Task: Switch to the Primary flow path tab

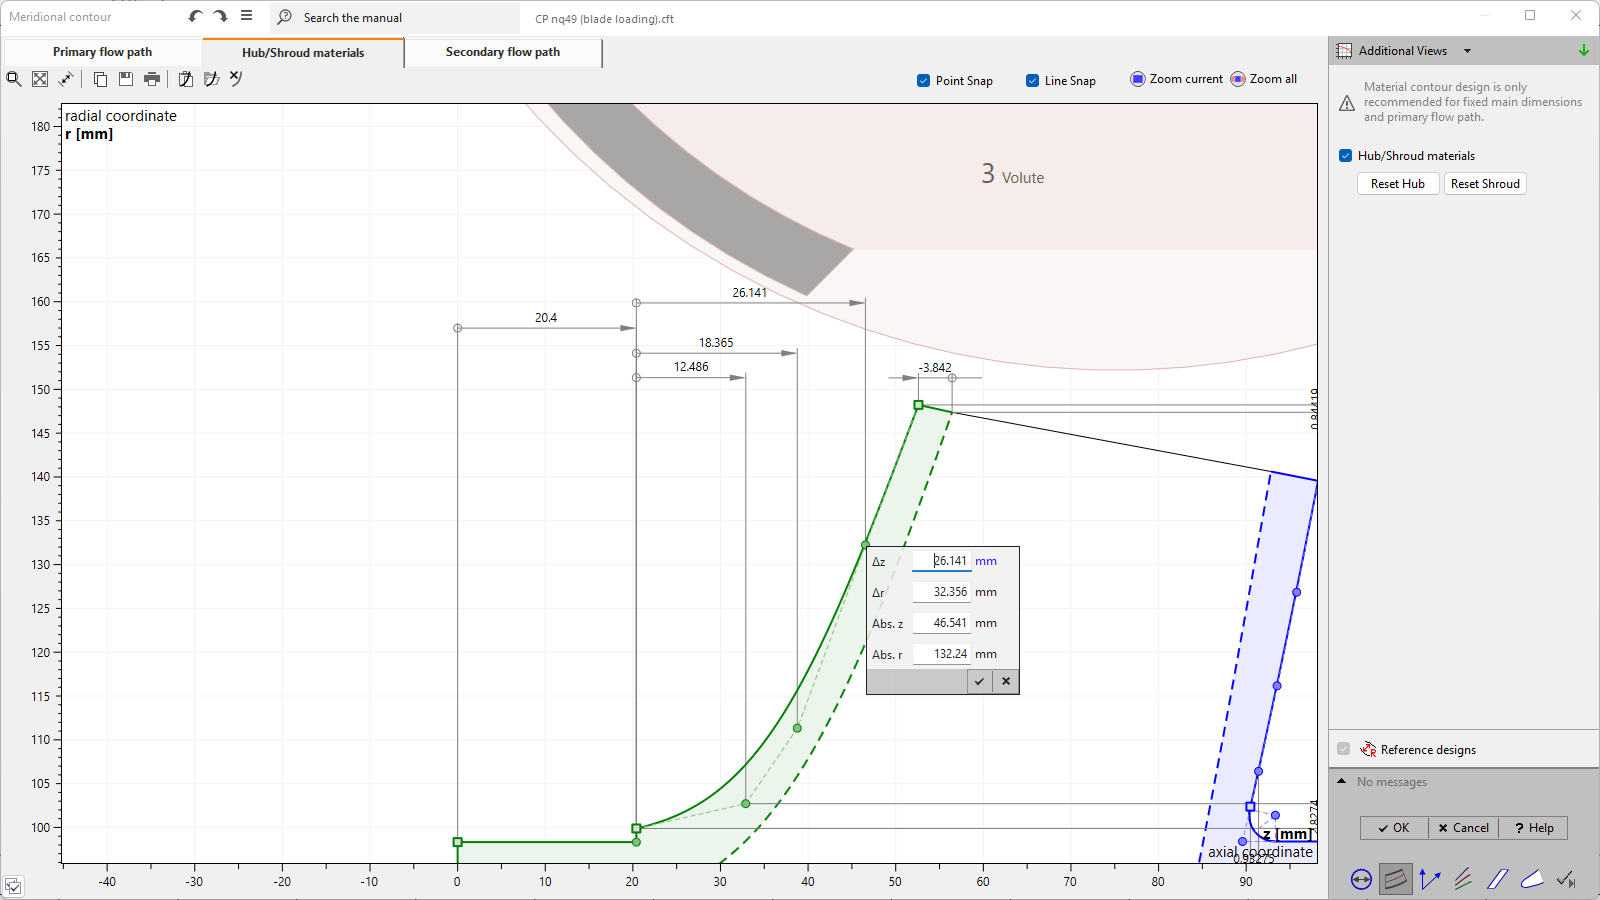Action: point(102,52)
